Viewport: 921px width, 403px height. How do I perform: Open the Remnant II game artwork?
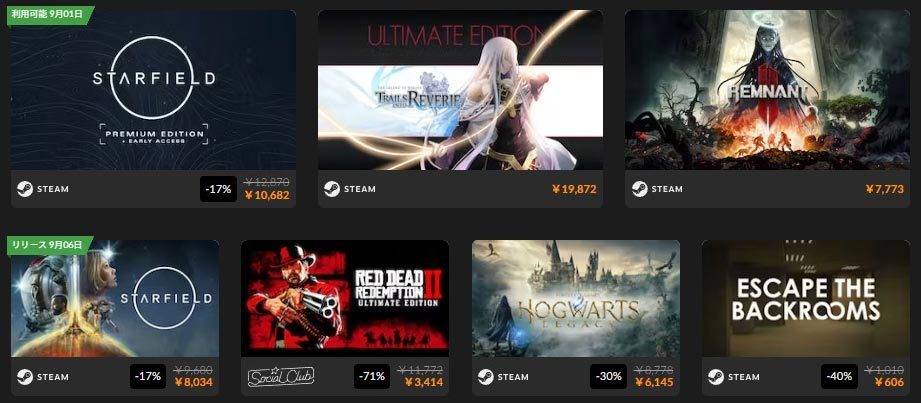(x=768, y=90)
